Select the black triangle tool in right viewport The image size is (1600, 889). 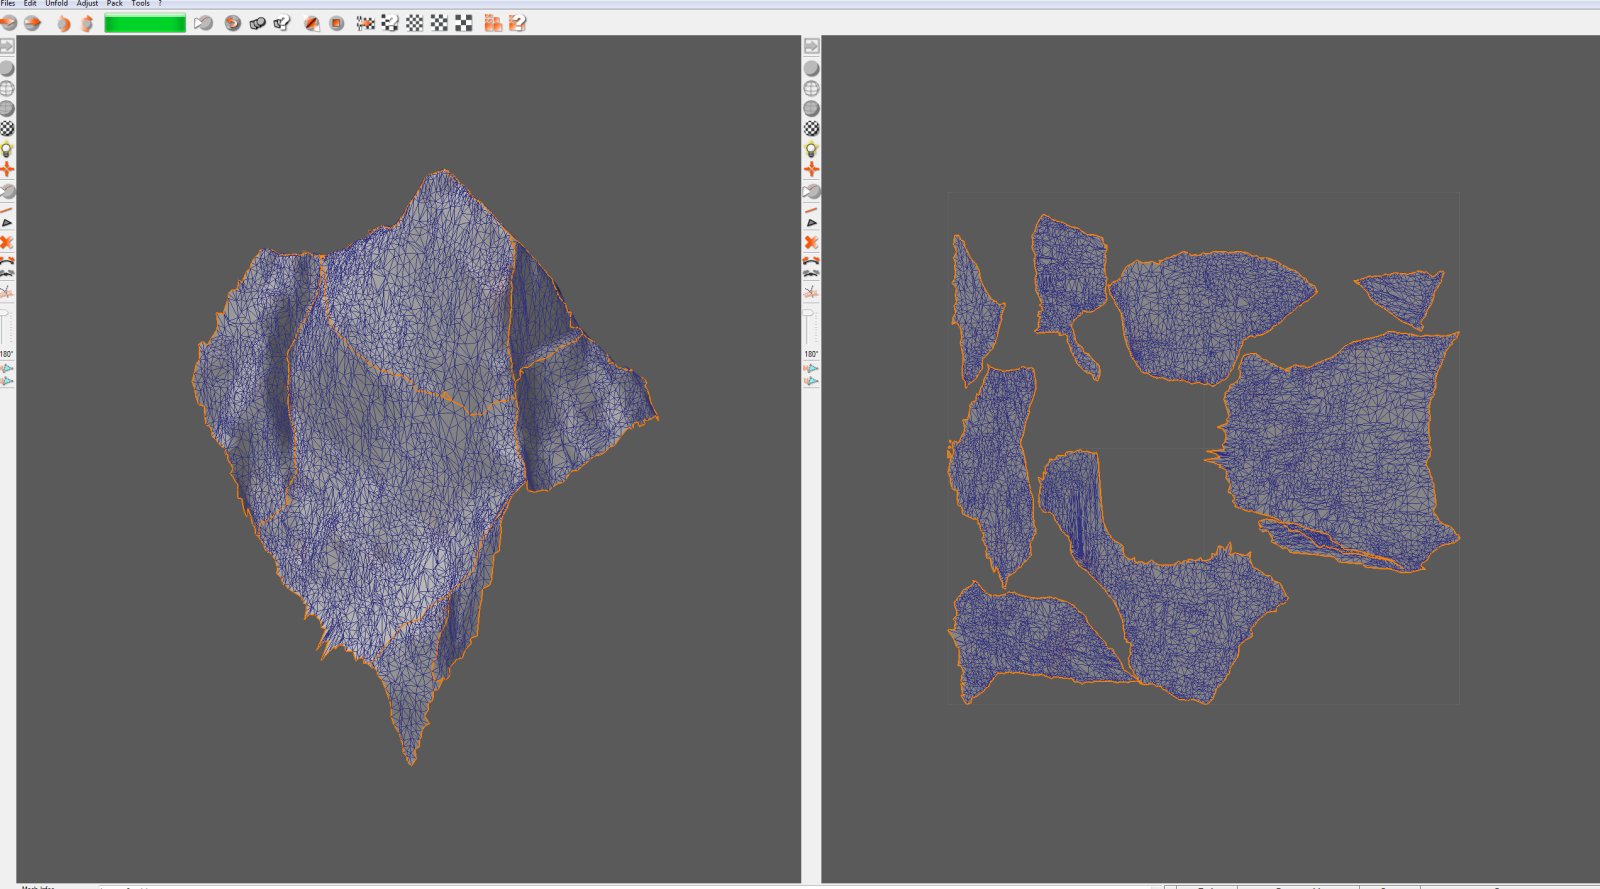tap(811, 223)
